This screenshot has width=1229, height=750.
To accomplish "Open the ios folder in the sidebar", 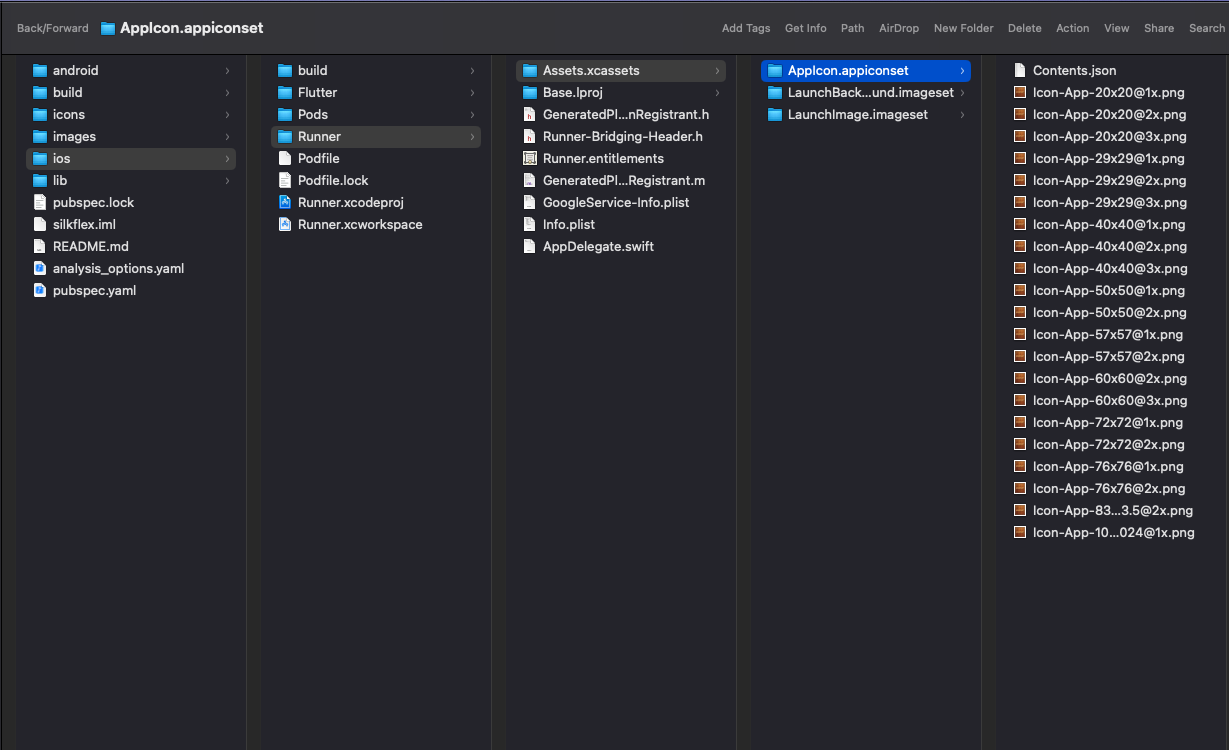I will [62, 158].
